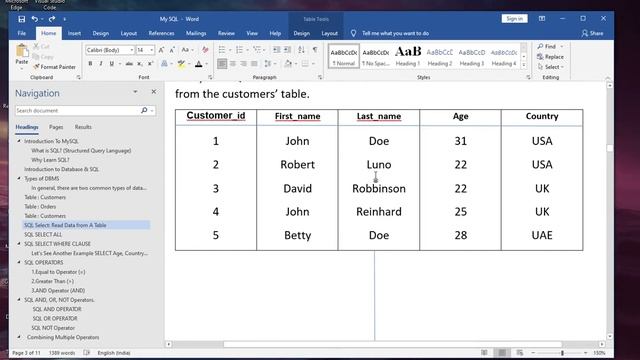Click the horizontal scrollbar of the document

tap(392, 344)
